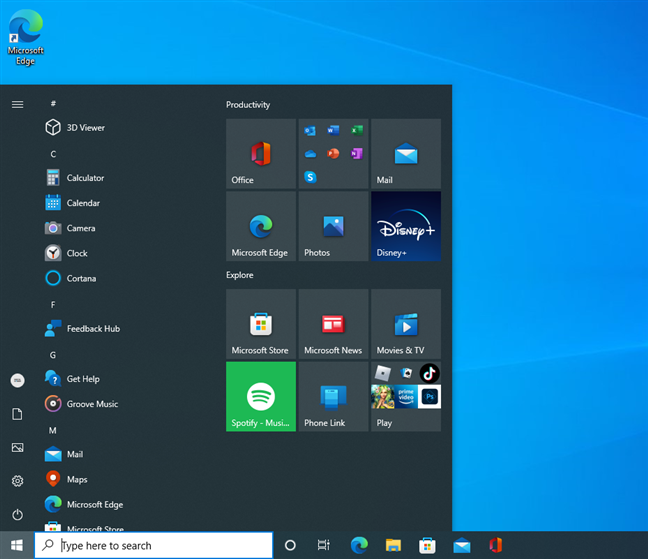Viewport: 648px width, 559px height.
Task: Open Microsoft Store from the taskbar
Action: point(427,545)
